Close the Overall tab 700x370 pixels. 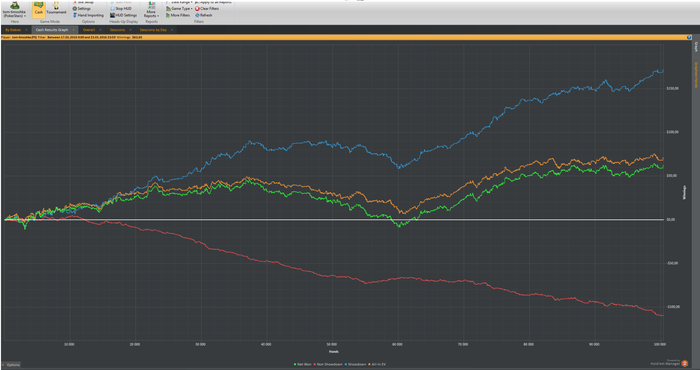pos(100,30)
